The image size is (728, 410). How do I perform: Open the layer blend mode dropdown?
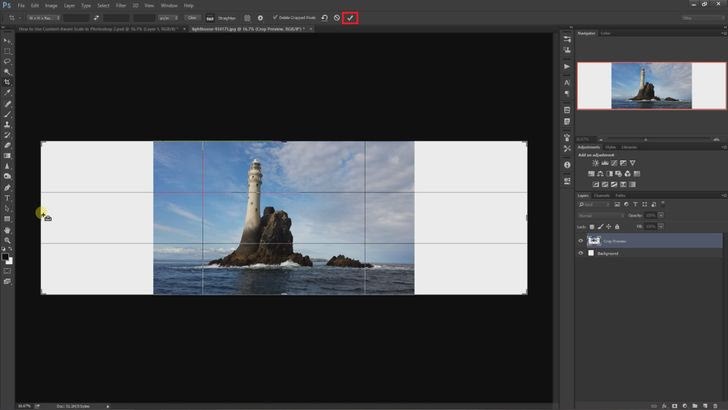click(x=600, y=215)
